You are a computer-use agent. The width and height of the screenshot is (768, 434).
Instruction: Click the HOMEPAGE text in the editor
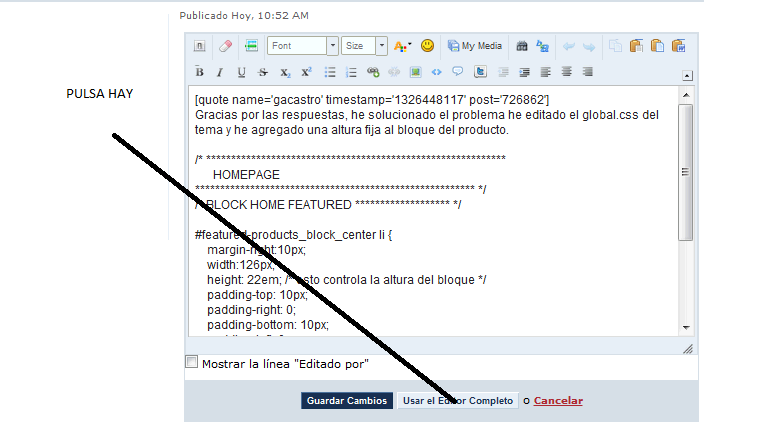coord(246,175)
